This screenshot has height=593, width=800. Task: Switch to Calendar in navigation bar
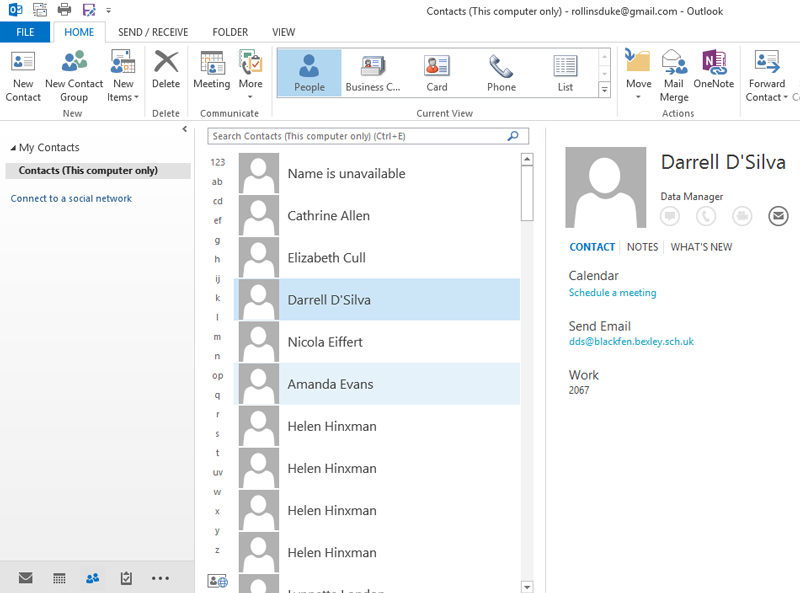[59, 578]
